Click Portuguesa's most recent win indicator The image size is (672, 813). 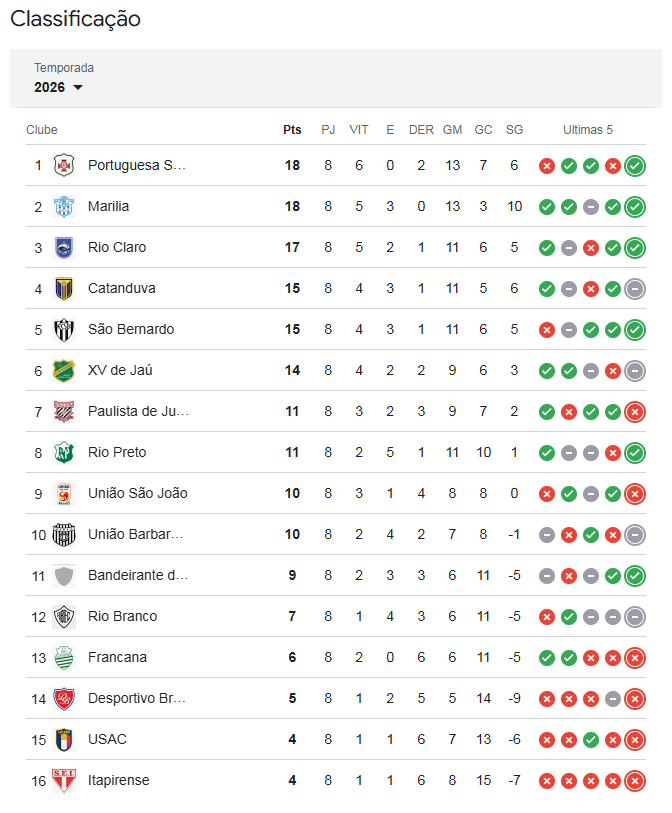pyautogui.click(x=635, y=166)
